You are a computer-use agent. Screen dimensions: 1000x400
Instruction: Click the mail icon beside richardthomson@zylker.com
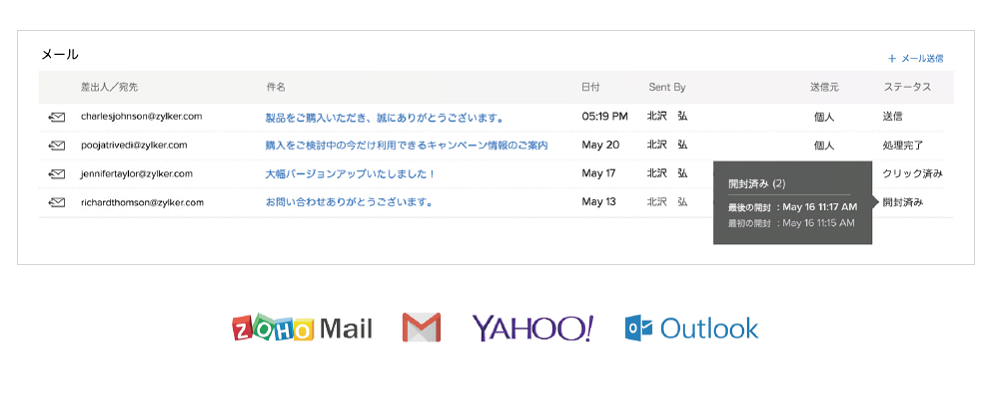point(56,203)
